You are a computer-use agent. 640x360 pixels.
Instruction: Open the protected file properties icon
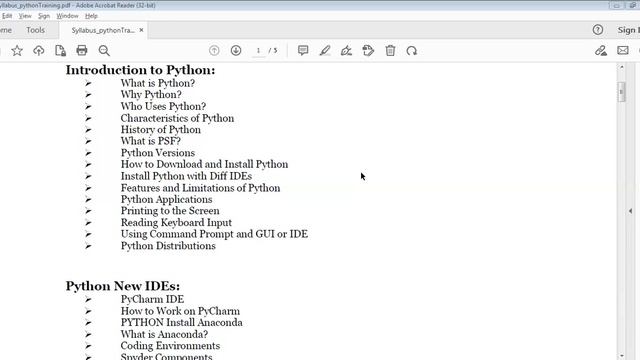(60, 51)
